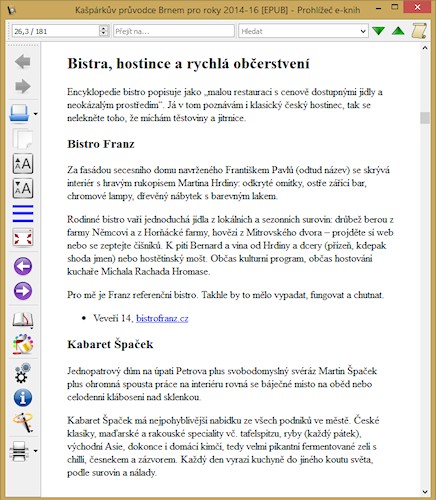Go to previous page with purple left arrow

click(x=23, y=266)
